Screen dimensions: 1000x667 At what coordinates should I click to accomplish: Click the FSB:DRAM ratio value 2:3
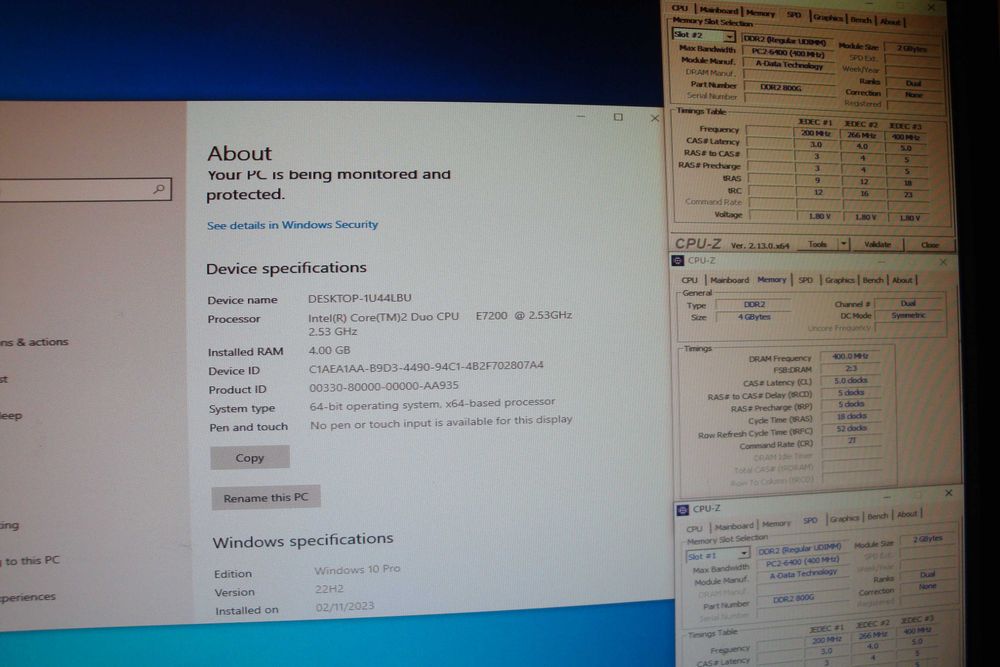(851, 369)
